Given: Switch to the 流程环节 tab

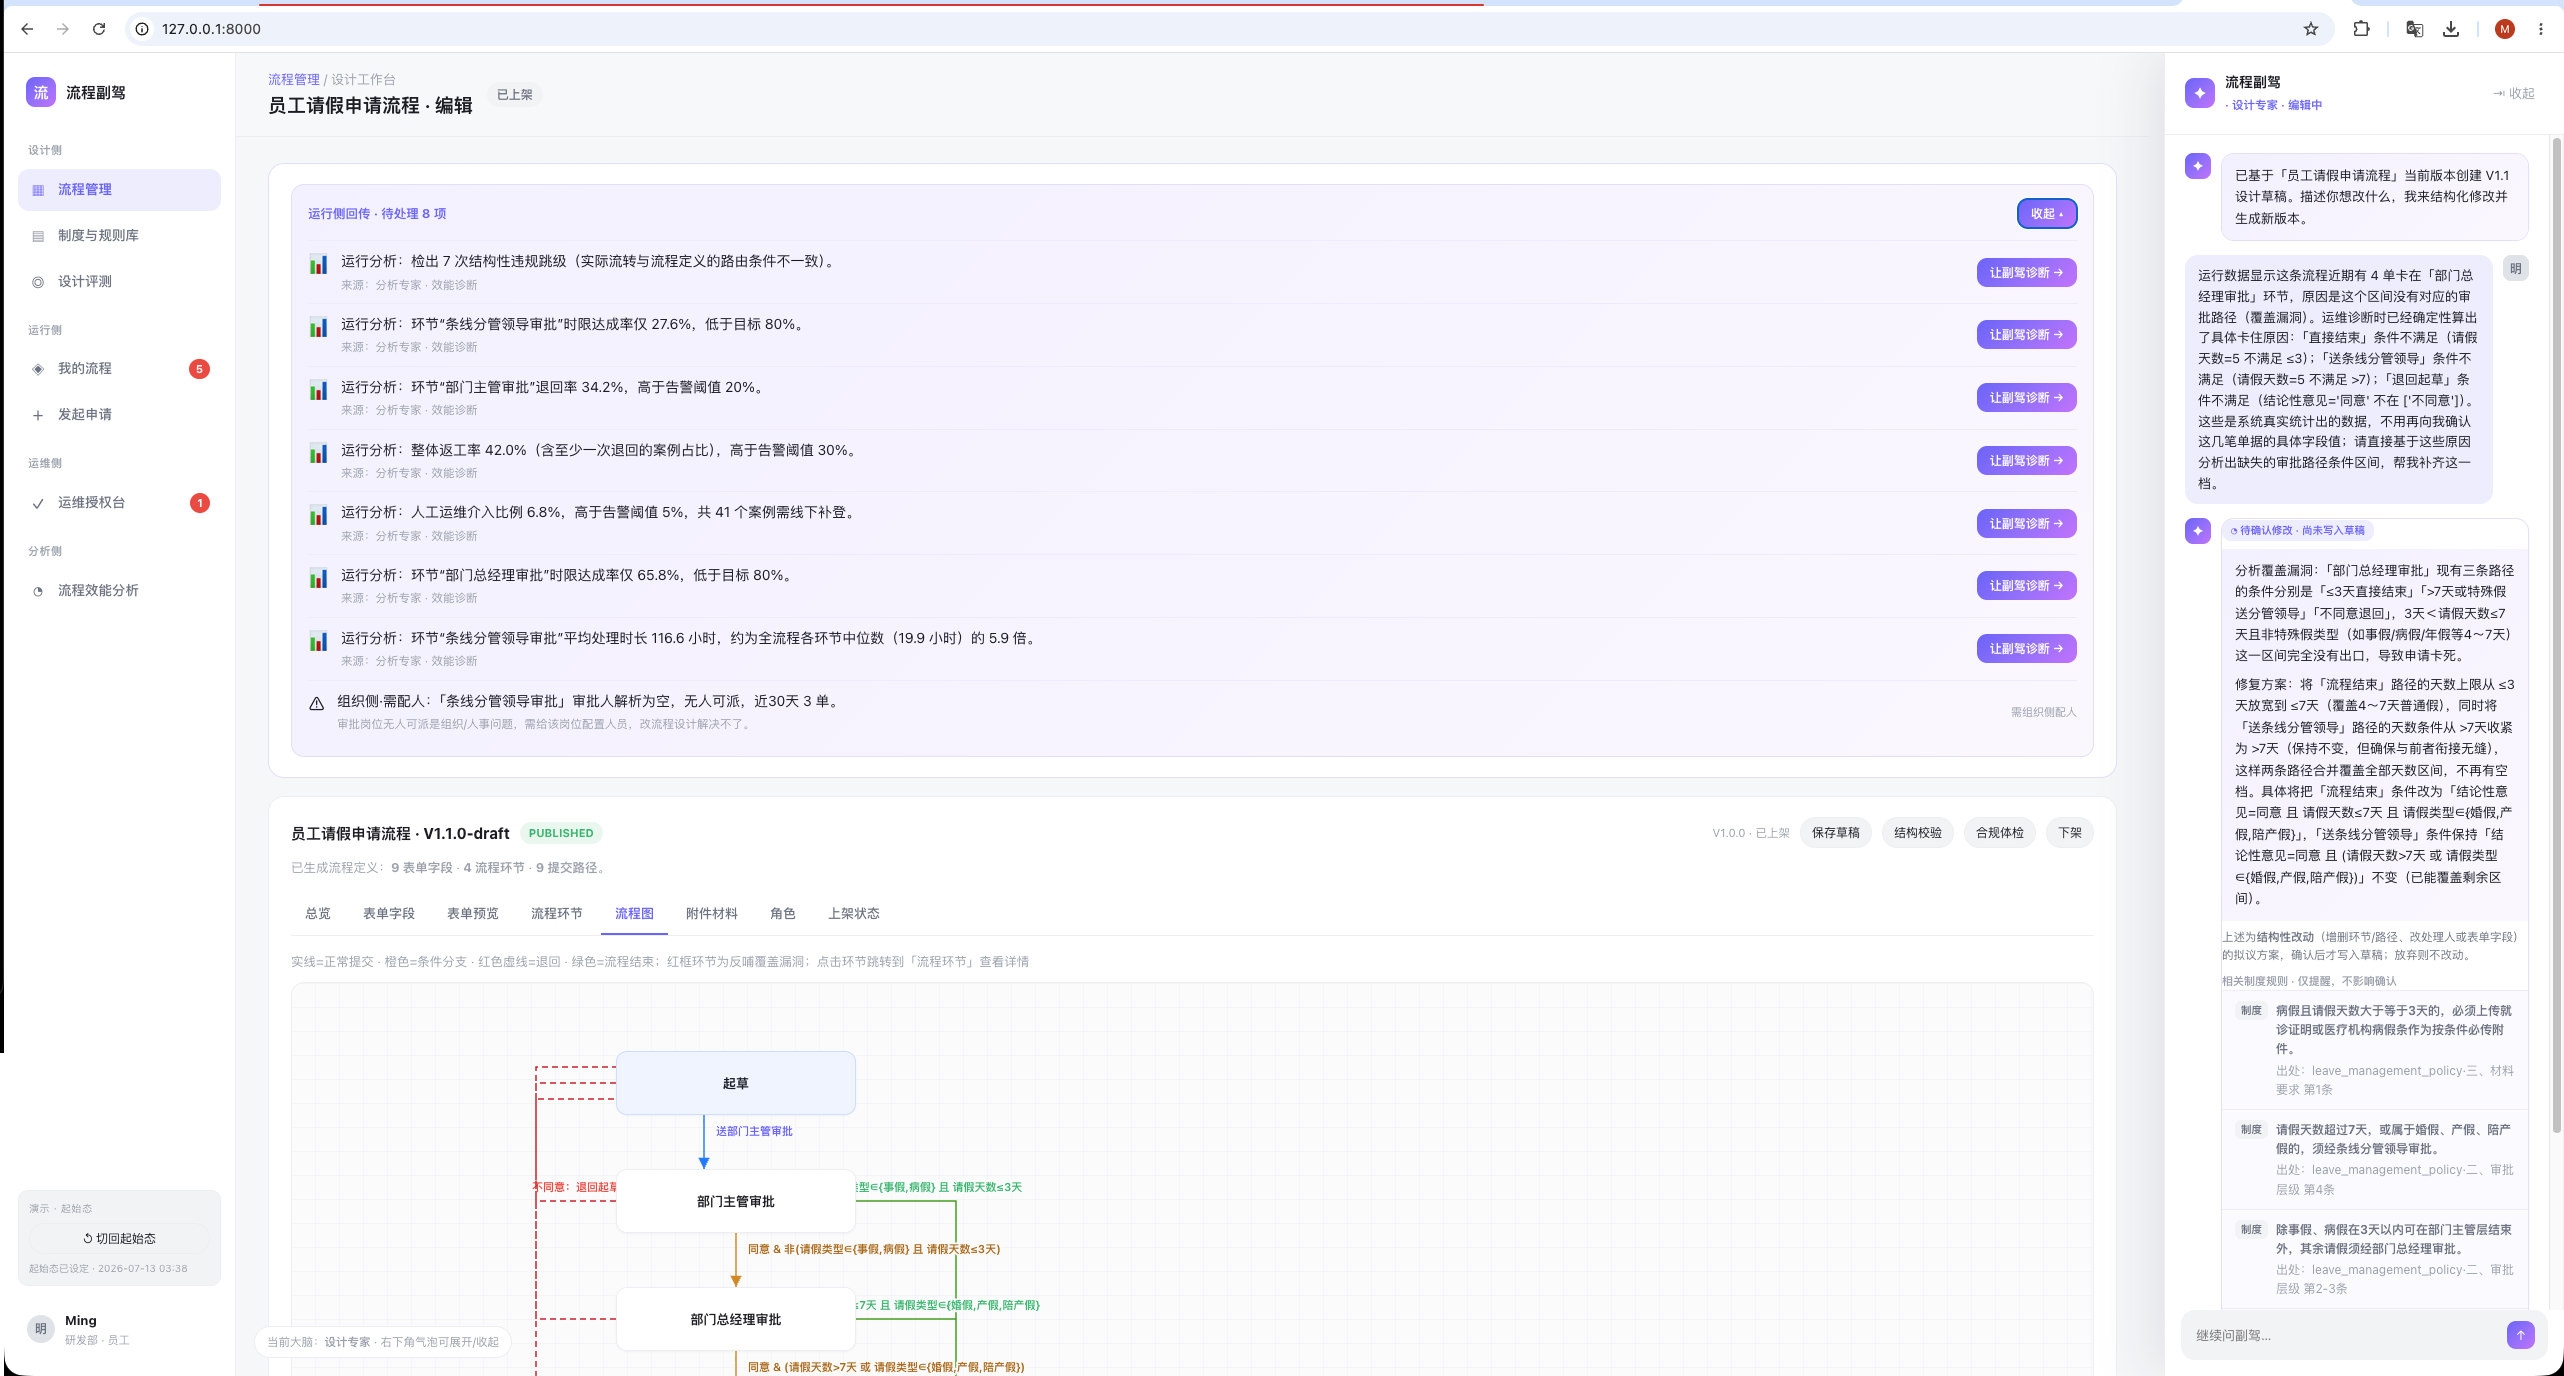Looking at the screenshot, I should pyautogui.click(x=556, y=913).
